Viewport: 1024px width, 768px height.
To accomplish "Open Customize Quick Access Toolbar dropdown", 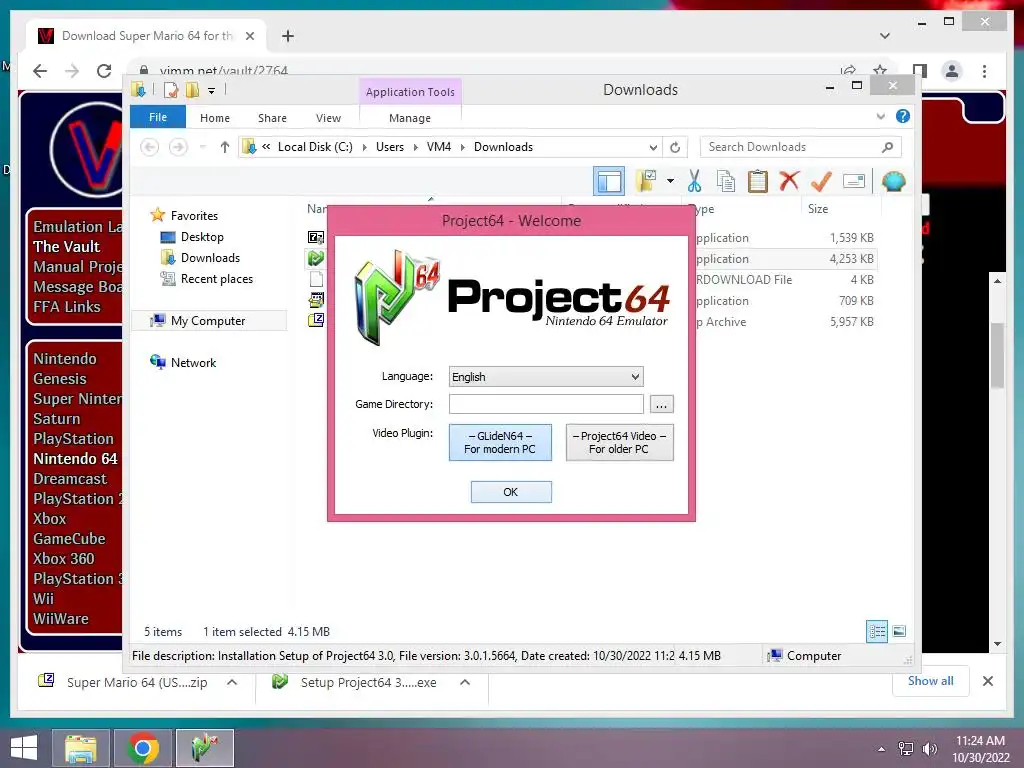I will pos(212,91).
